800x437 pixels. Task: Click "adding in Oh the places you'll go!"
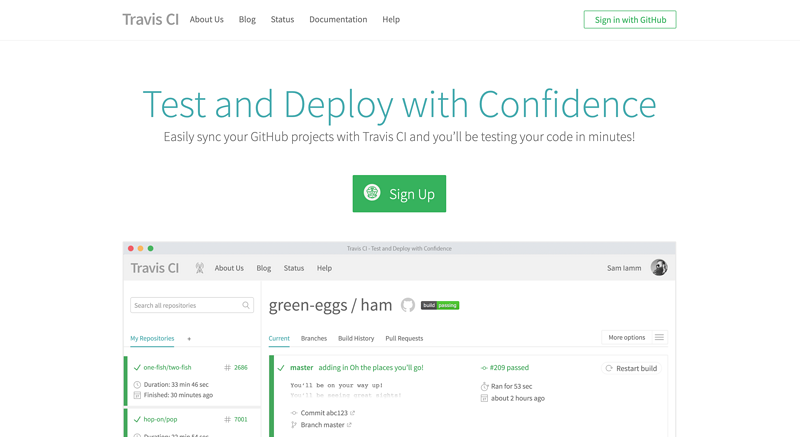[x=371, y=368]
